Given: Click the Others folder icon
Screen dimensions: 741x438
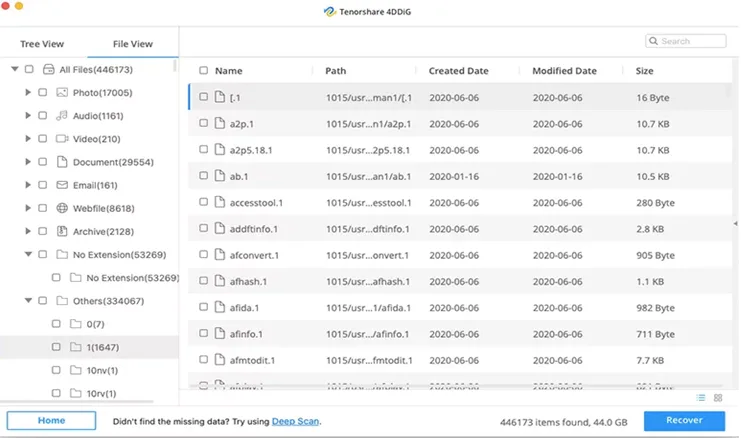Looking at the screenshot, I should 62,301.
